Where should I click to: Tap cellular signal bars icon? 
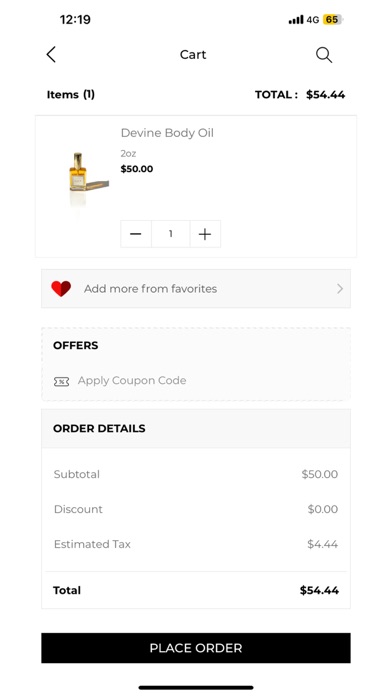coord(296,20)
